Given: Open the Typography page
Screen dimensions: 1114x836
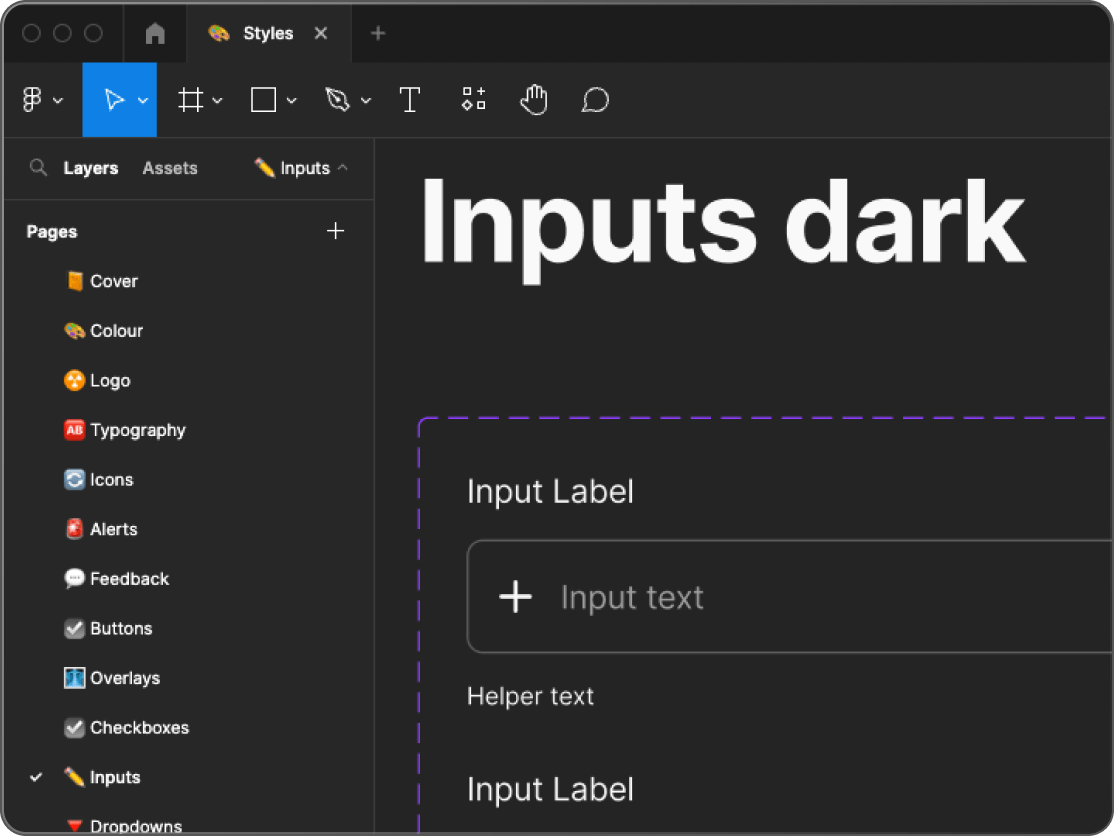Looking at the screenshot, I should 137,430.
